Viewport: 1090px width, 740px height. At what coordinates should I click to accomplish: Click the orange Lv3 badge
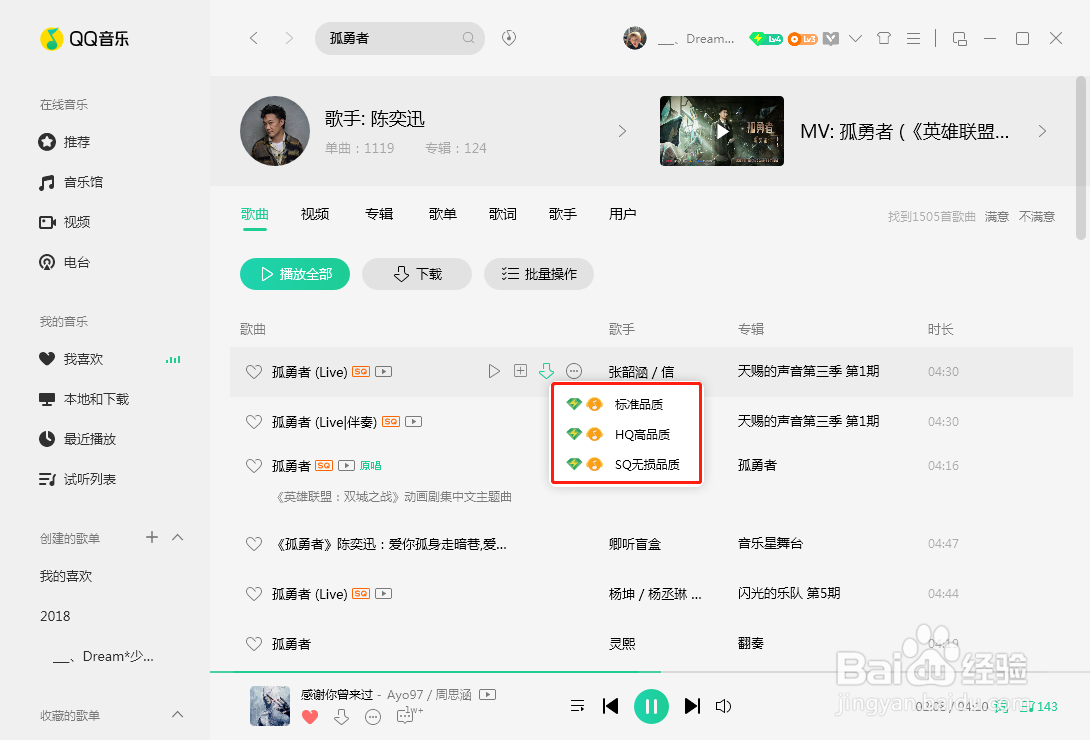pyautogui.click(x=803, y=39)
